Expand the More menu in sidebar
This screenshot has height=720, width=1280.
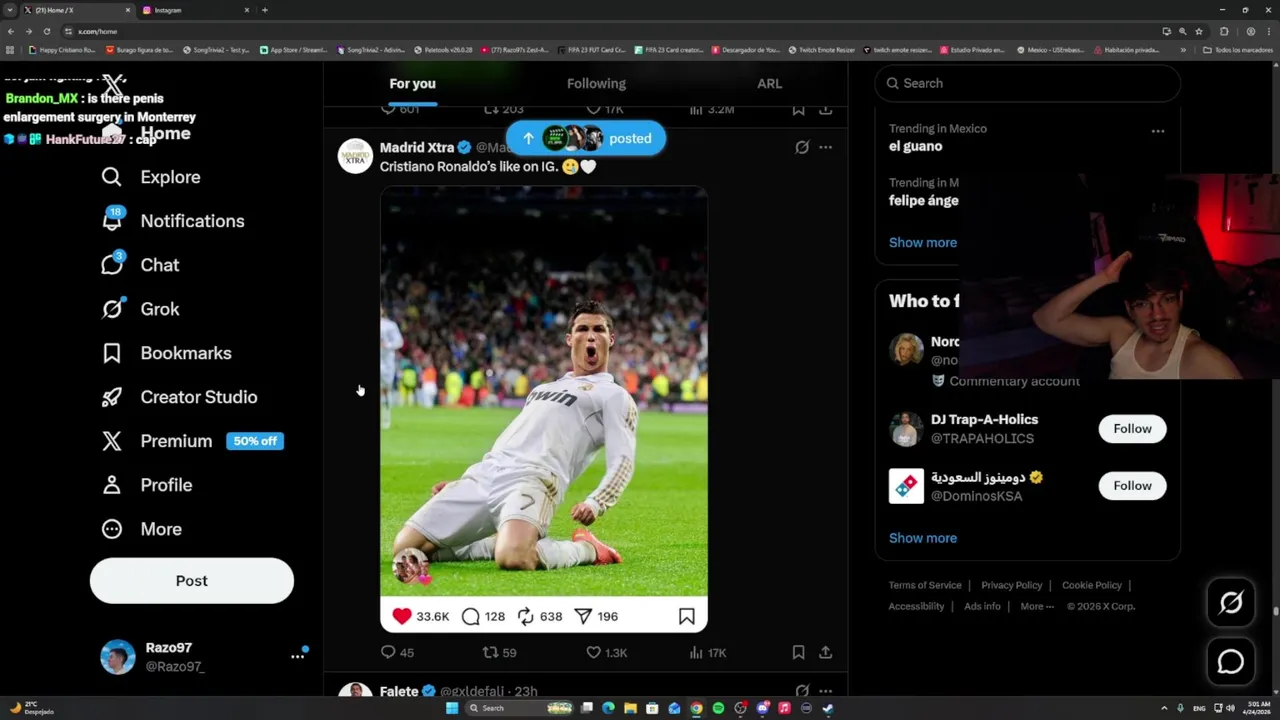click(141, 529)
